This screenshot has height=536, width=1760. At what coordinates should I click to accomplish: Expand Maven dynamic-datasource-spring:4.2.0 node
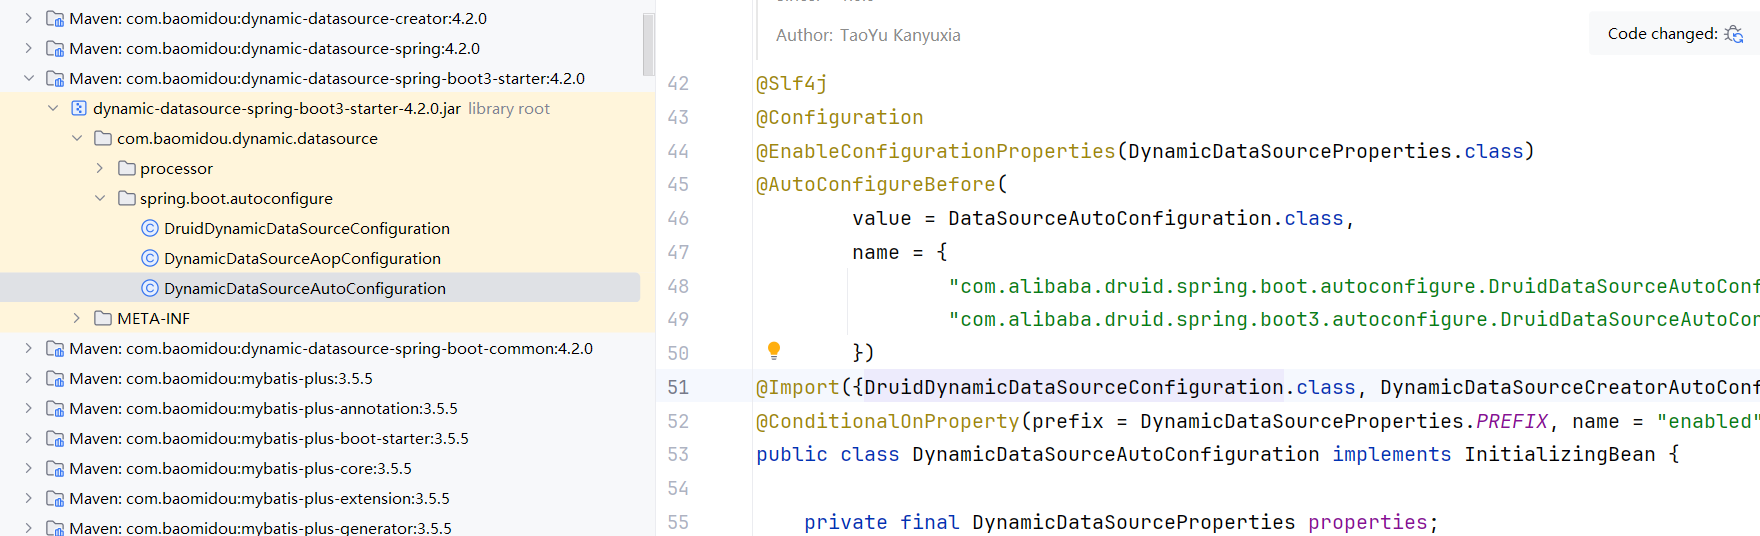28,48
